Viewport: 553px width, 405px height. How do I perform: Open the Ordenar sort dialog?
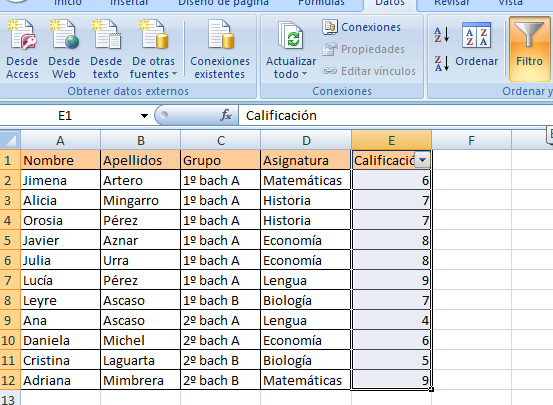point(476,45)
